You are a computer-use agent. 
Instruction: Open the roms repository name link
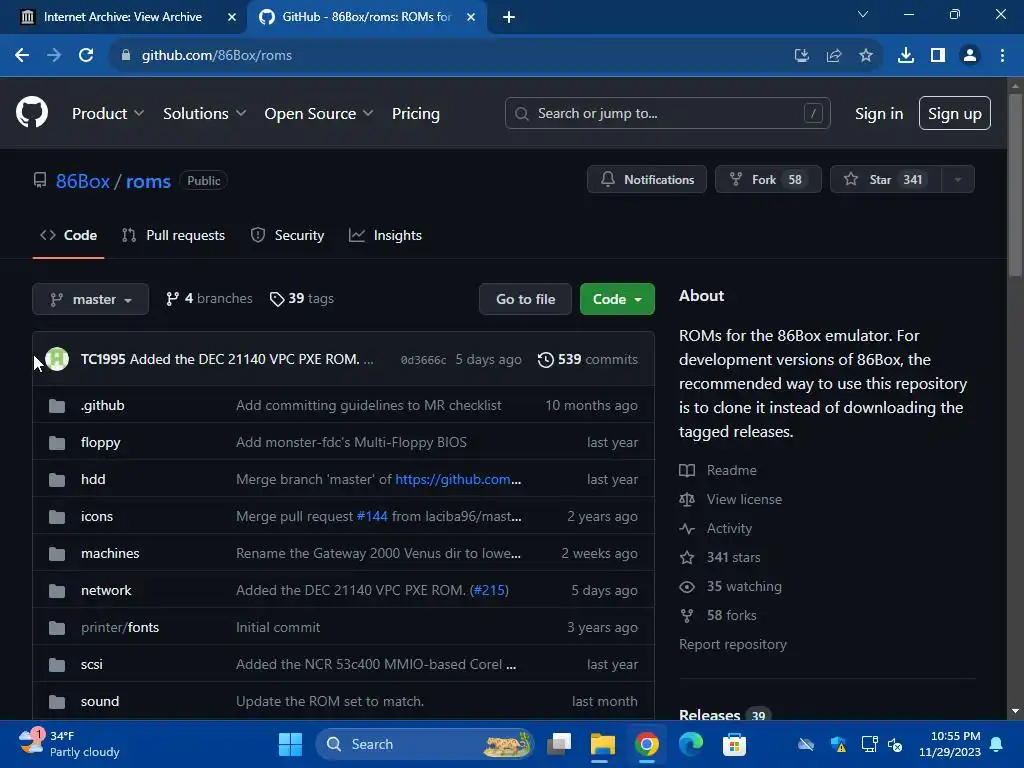[x=148, y=181]
